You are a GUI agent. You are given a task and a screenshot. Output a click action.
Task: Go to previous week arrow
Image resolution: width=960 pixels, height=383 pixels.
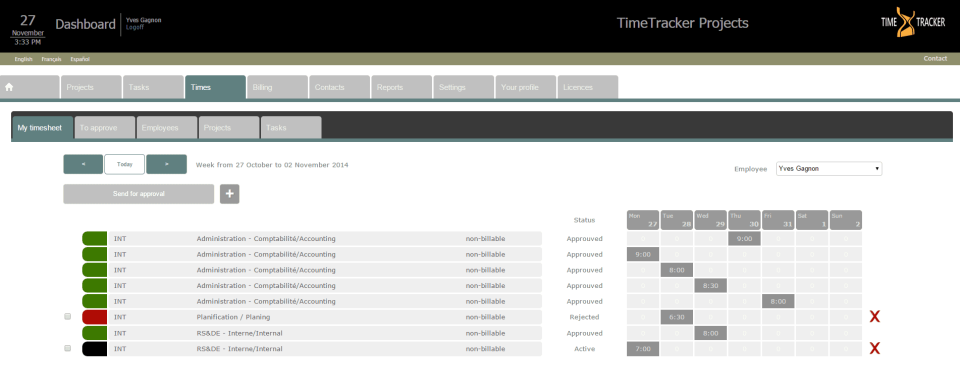tap(83, 165)
